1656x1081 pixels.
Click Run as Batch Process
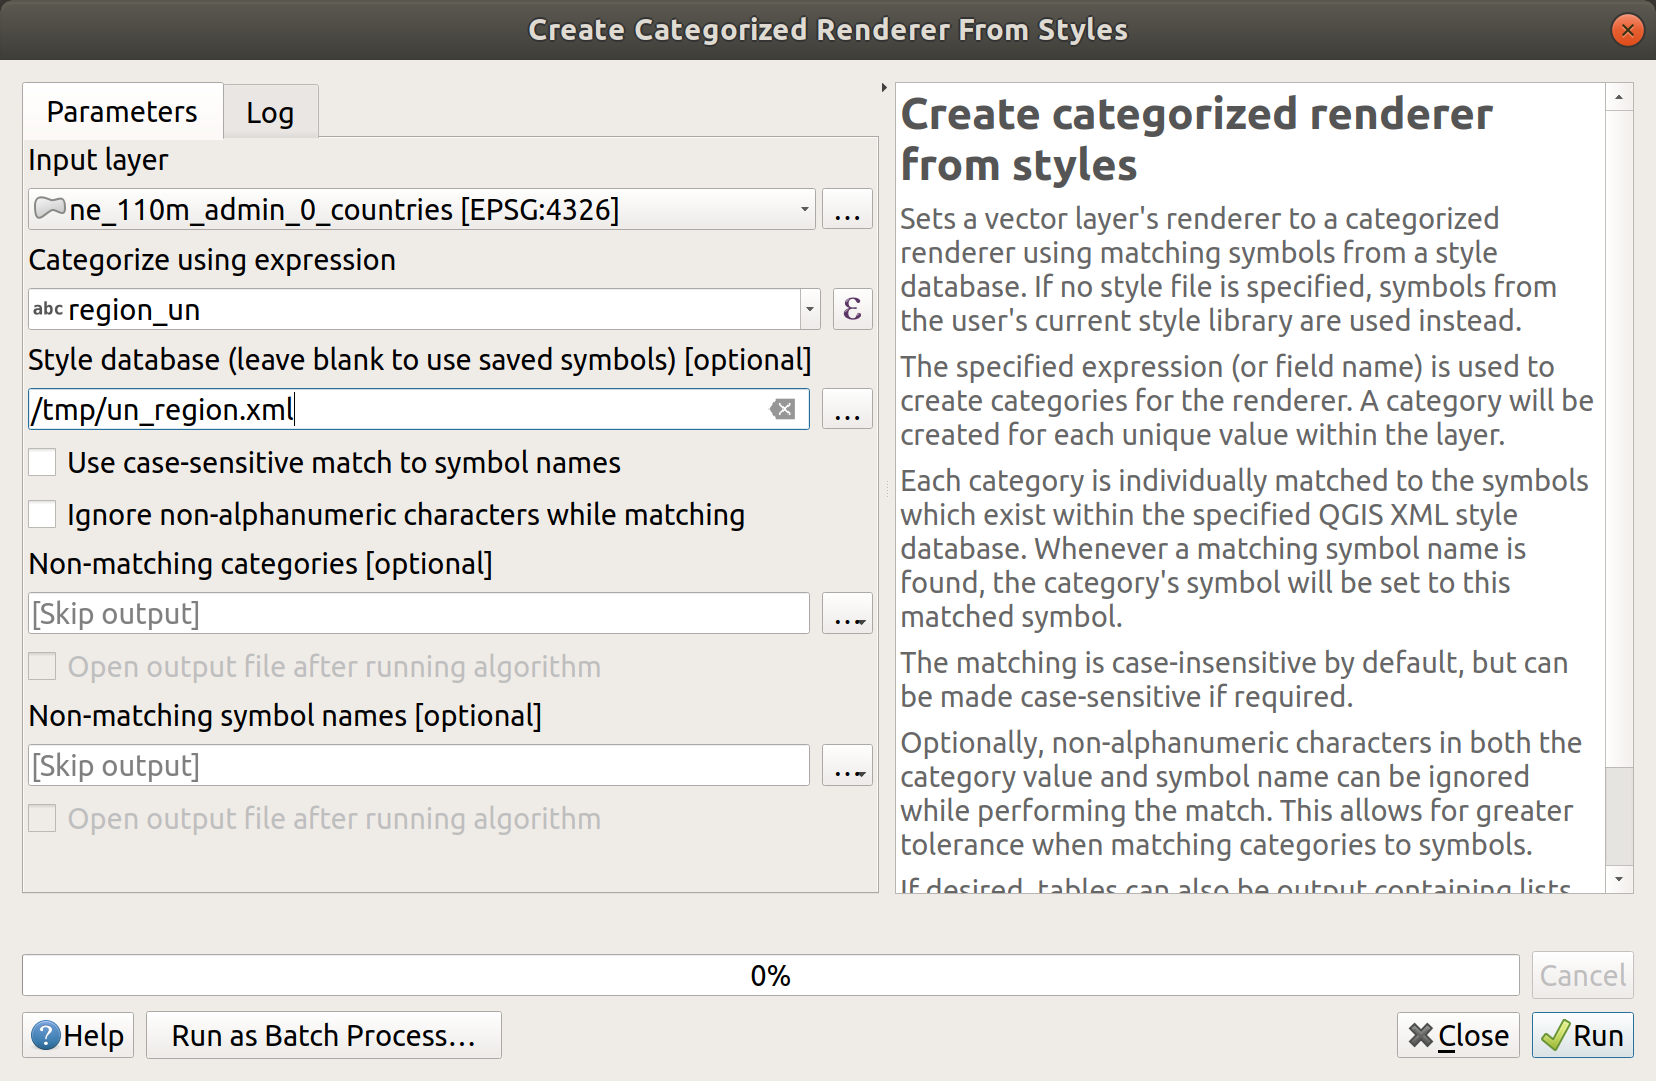[x=324, y=1035]
